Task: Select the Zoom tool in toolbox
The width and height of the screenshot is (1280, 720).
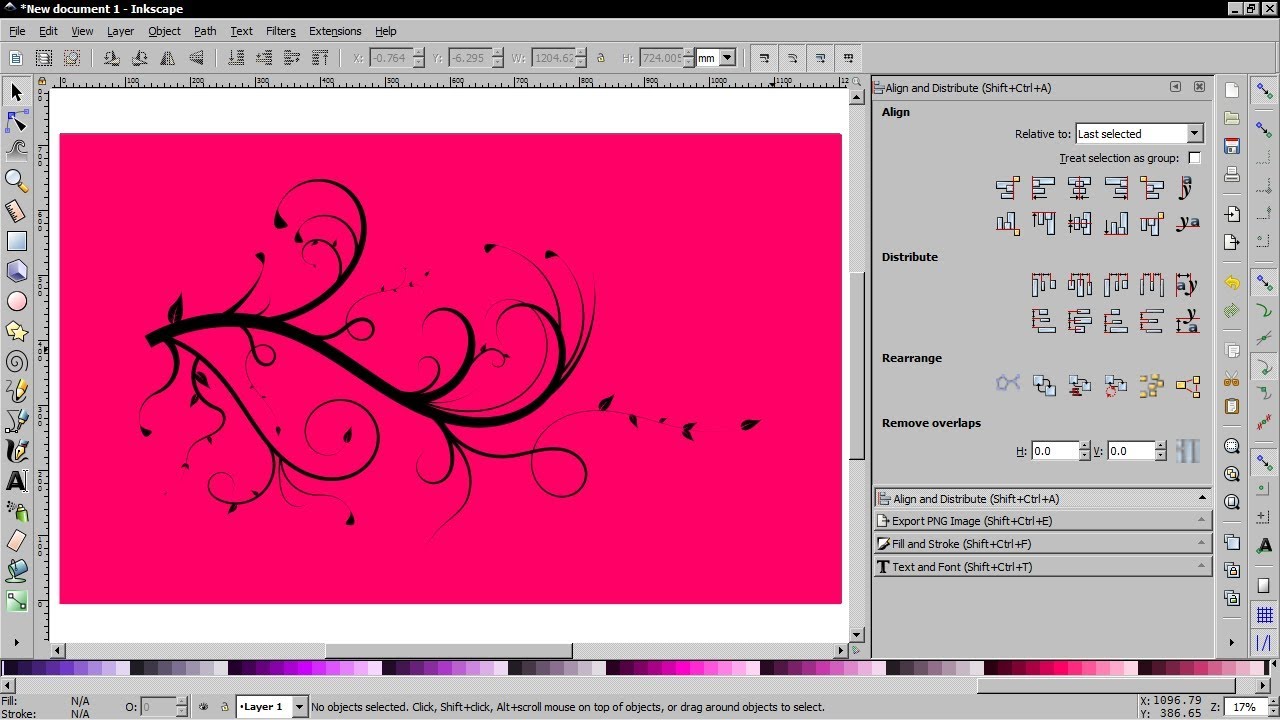Action: point(17,180)
